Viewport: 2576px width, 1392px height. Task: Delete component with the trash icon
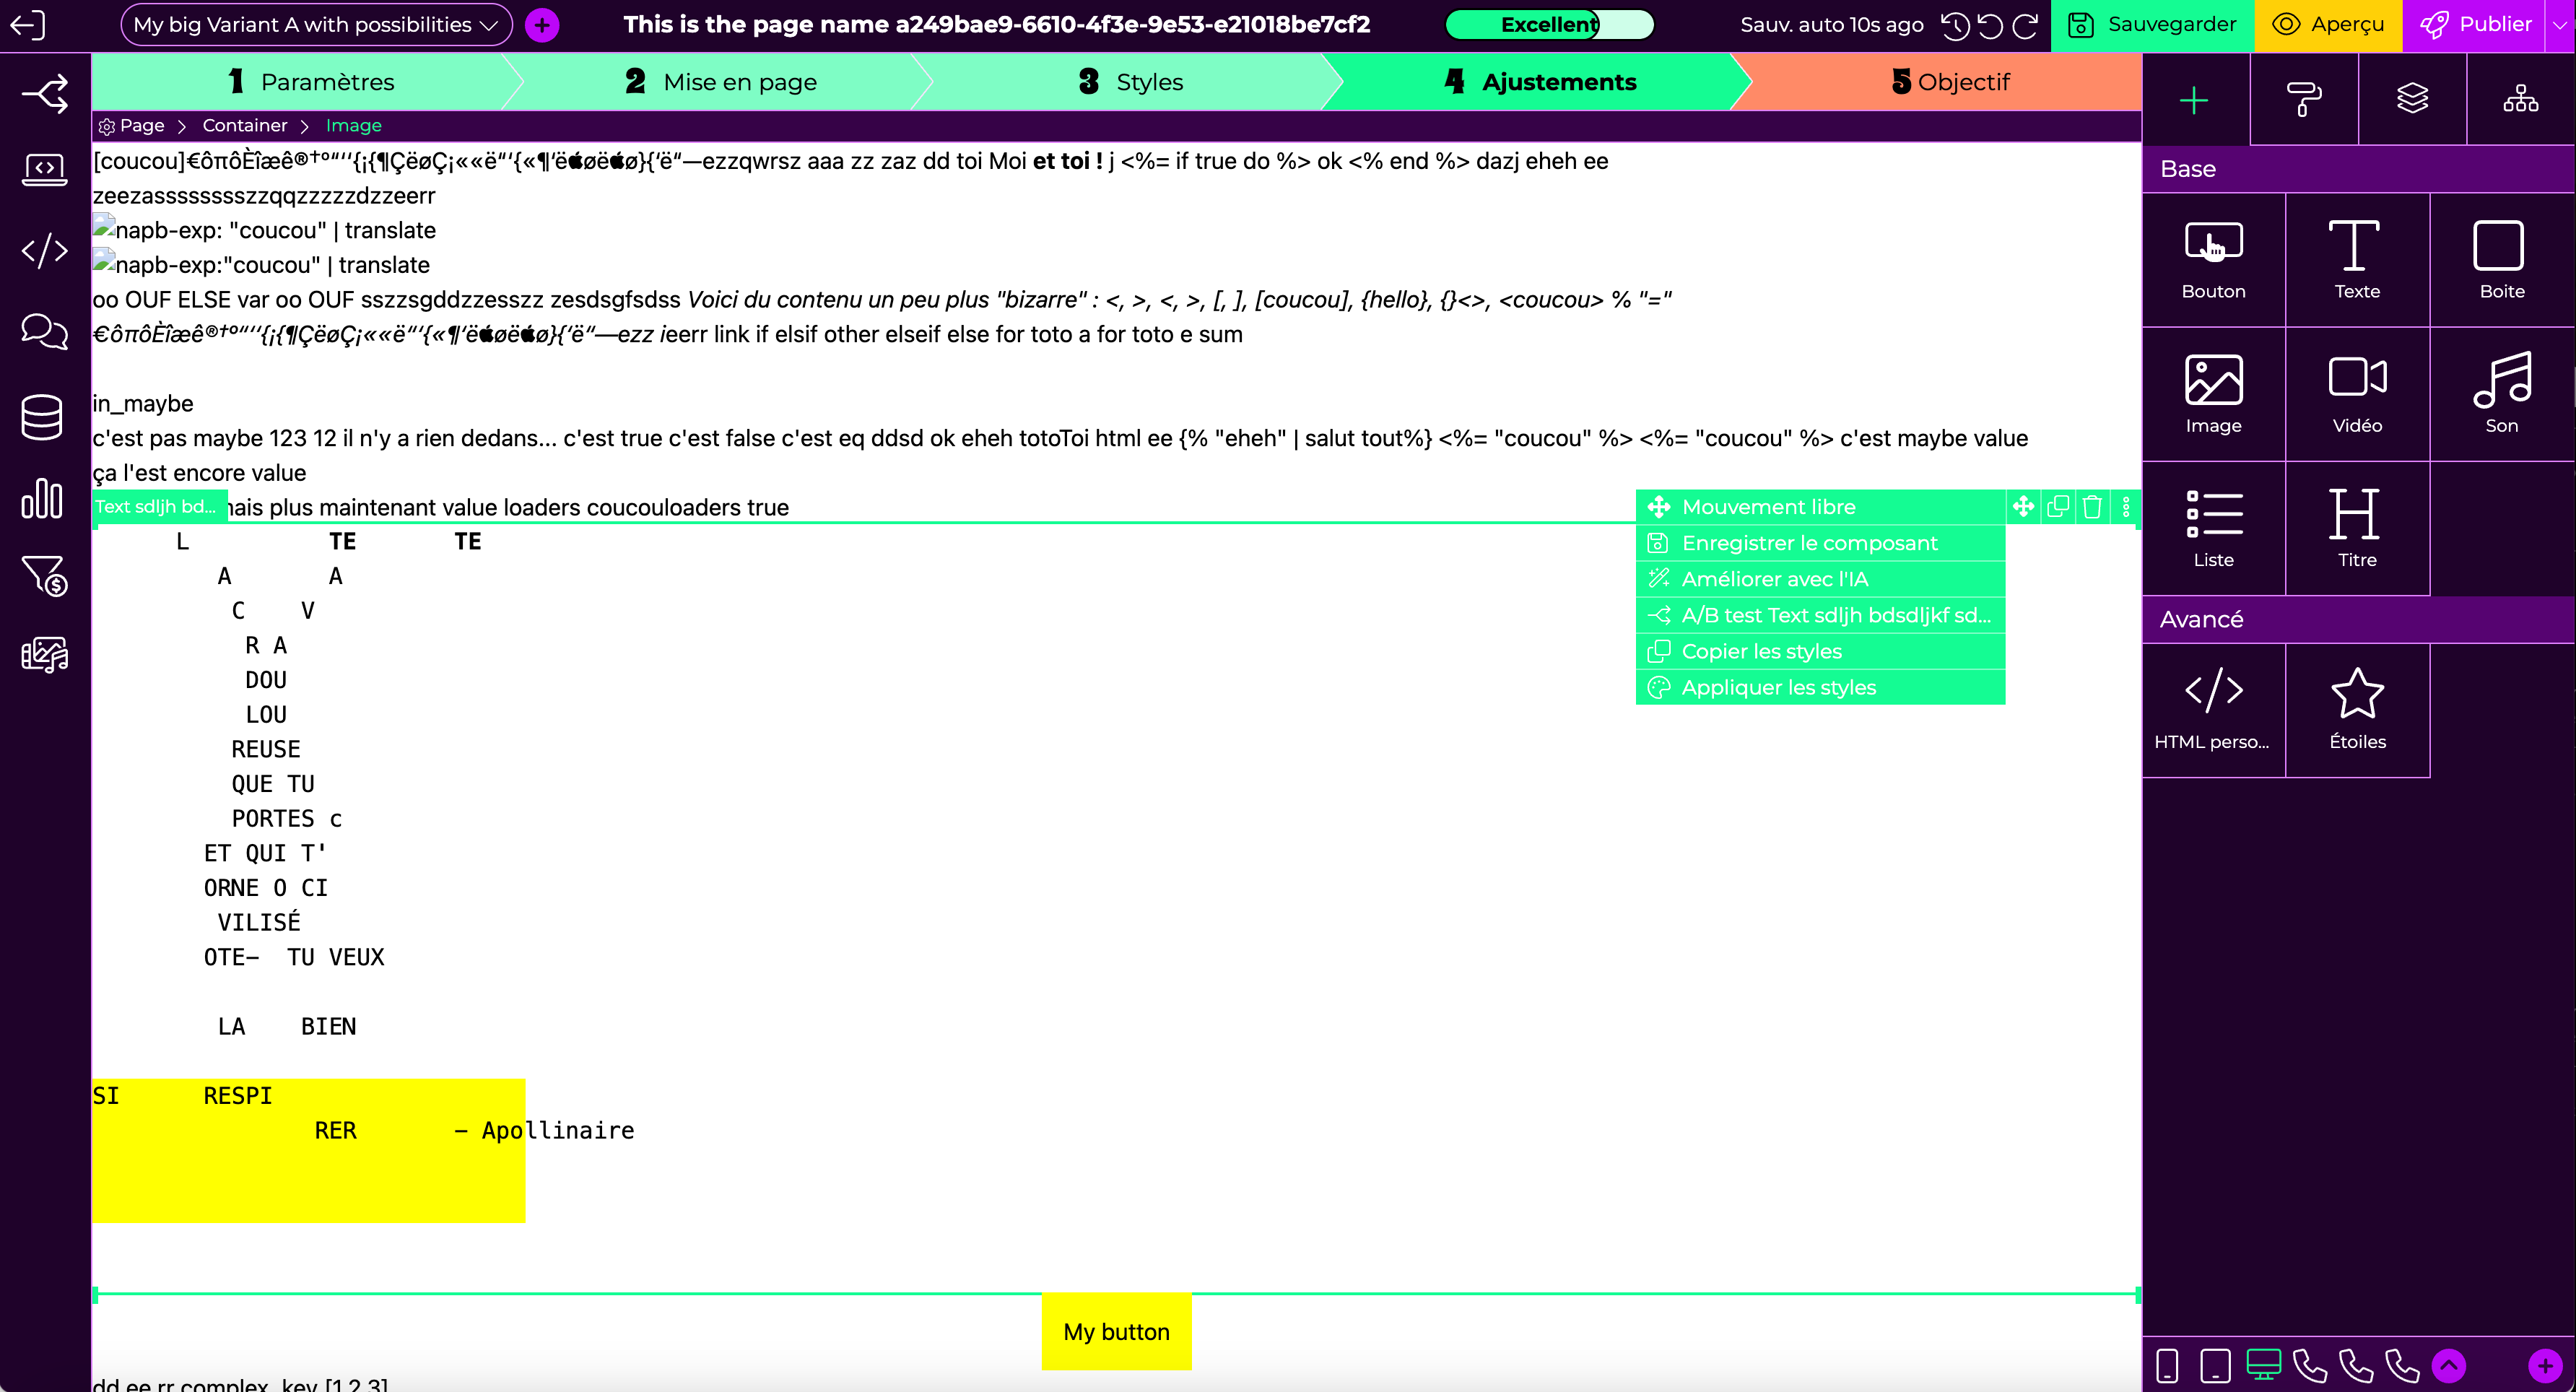point(2091,507)
